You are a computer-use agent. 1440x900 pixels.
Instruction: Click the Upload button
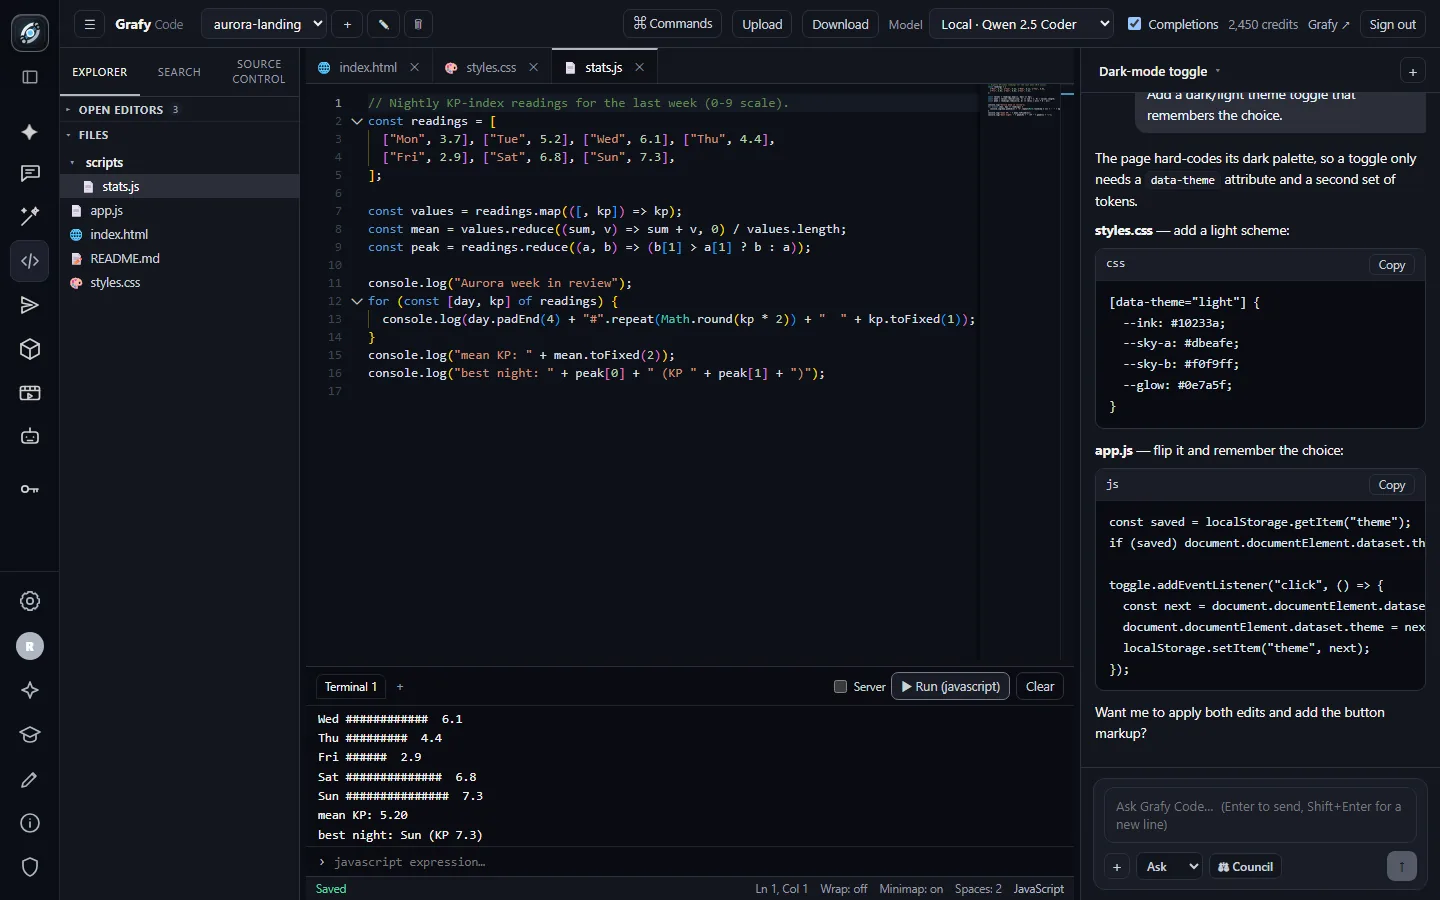[762, 24]
